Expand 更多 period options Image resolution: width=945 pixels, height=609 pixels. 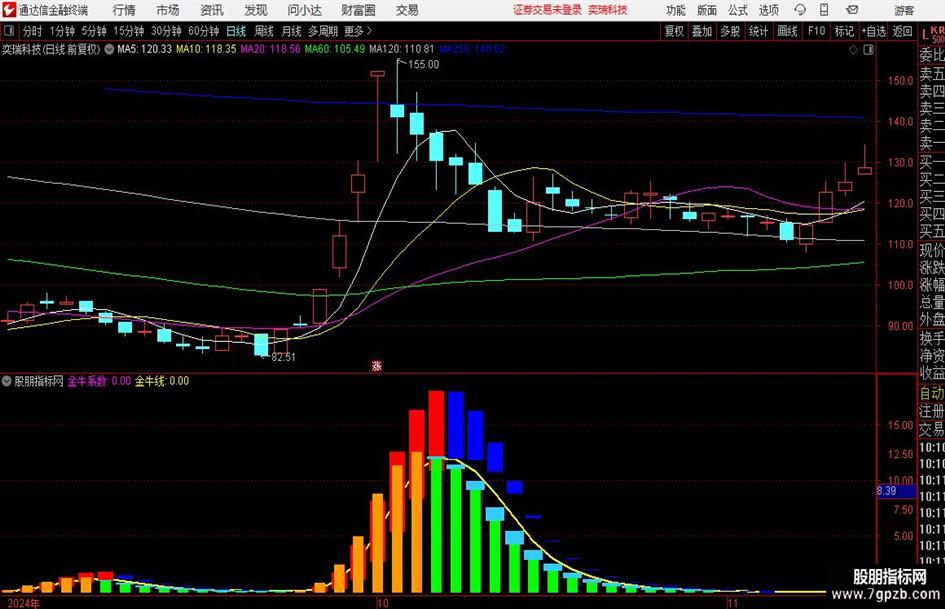point(357,31)
